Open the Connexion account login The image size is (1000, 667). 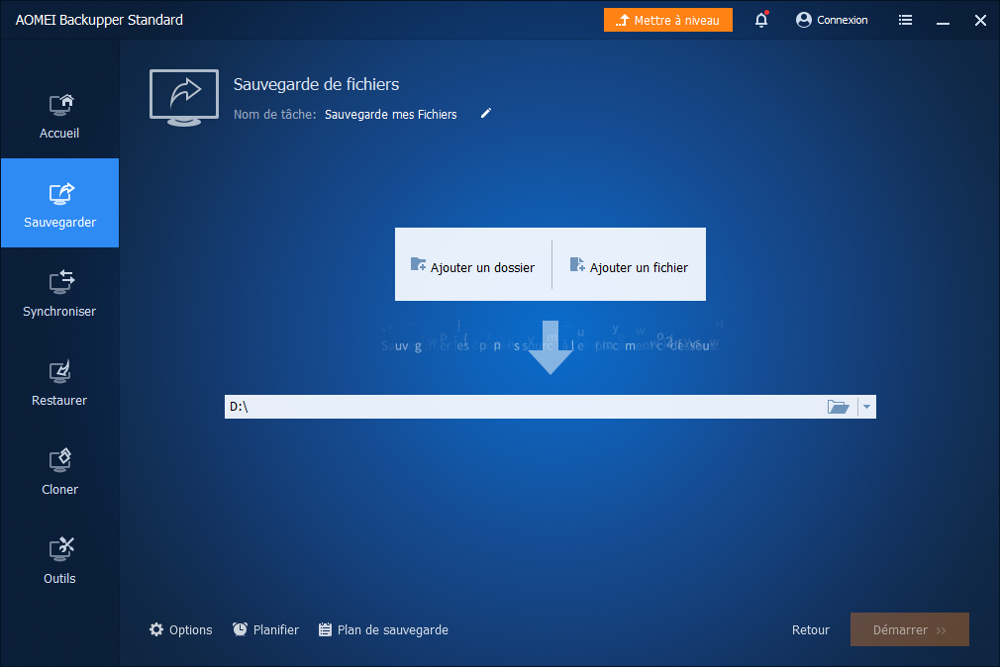(831, 20)
